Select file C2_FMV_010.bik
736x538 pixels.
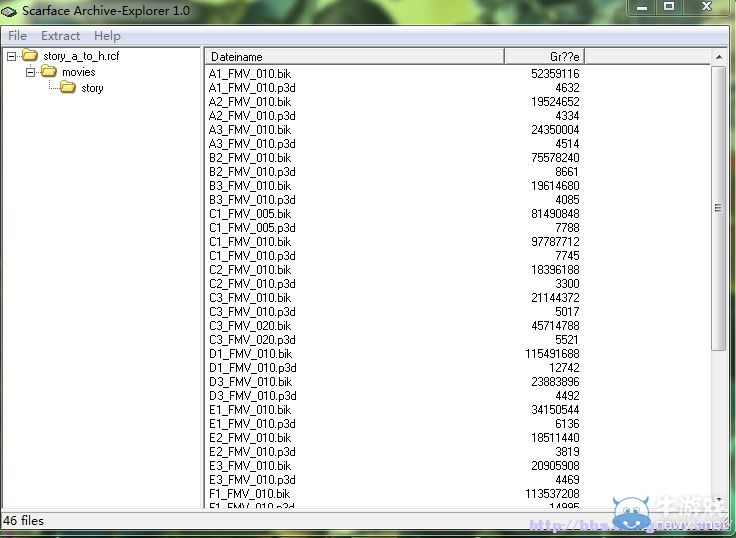250,270
